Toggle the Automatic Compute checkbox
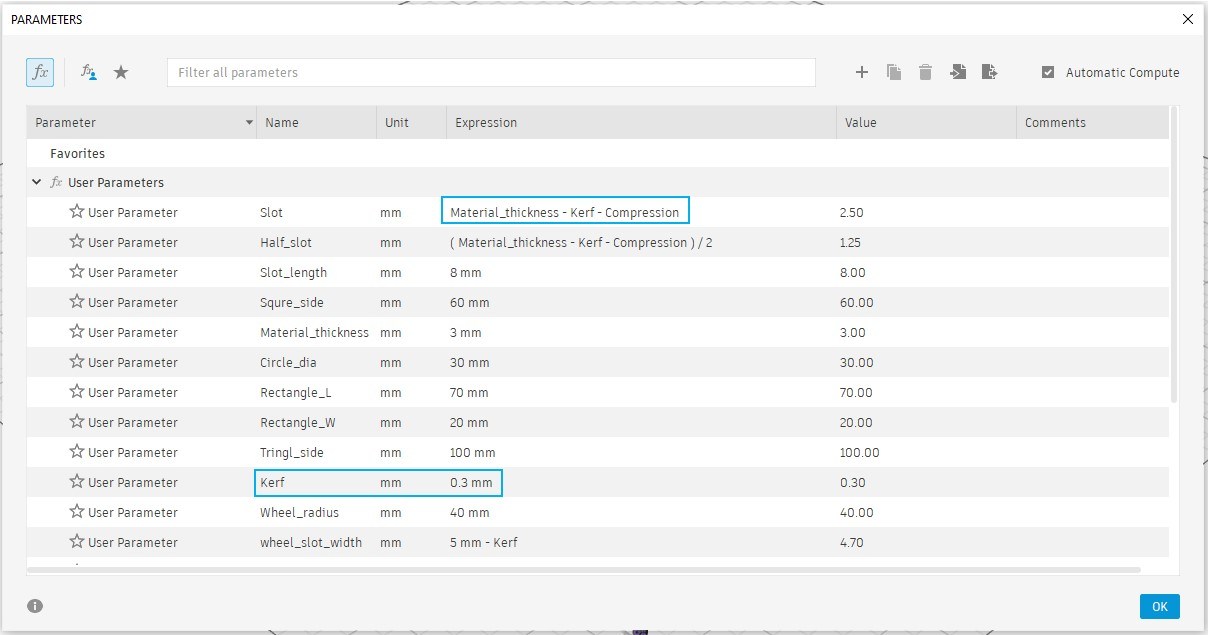 tap(1048, 72)
